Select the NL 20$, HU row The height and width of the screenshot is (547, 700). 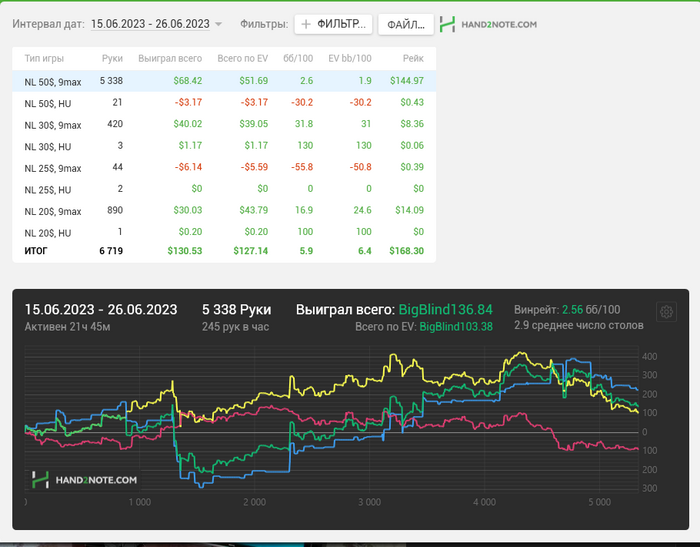point(224,232)
